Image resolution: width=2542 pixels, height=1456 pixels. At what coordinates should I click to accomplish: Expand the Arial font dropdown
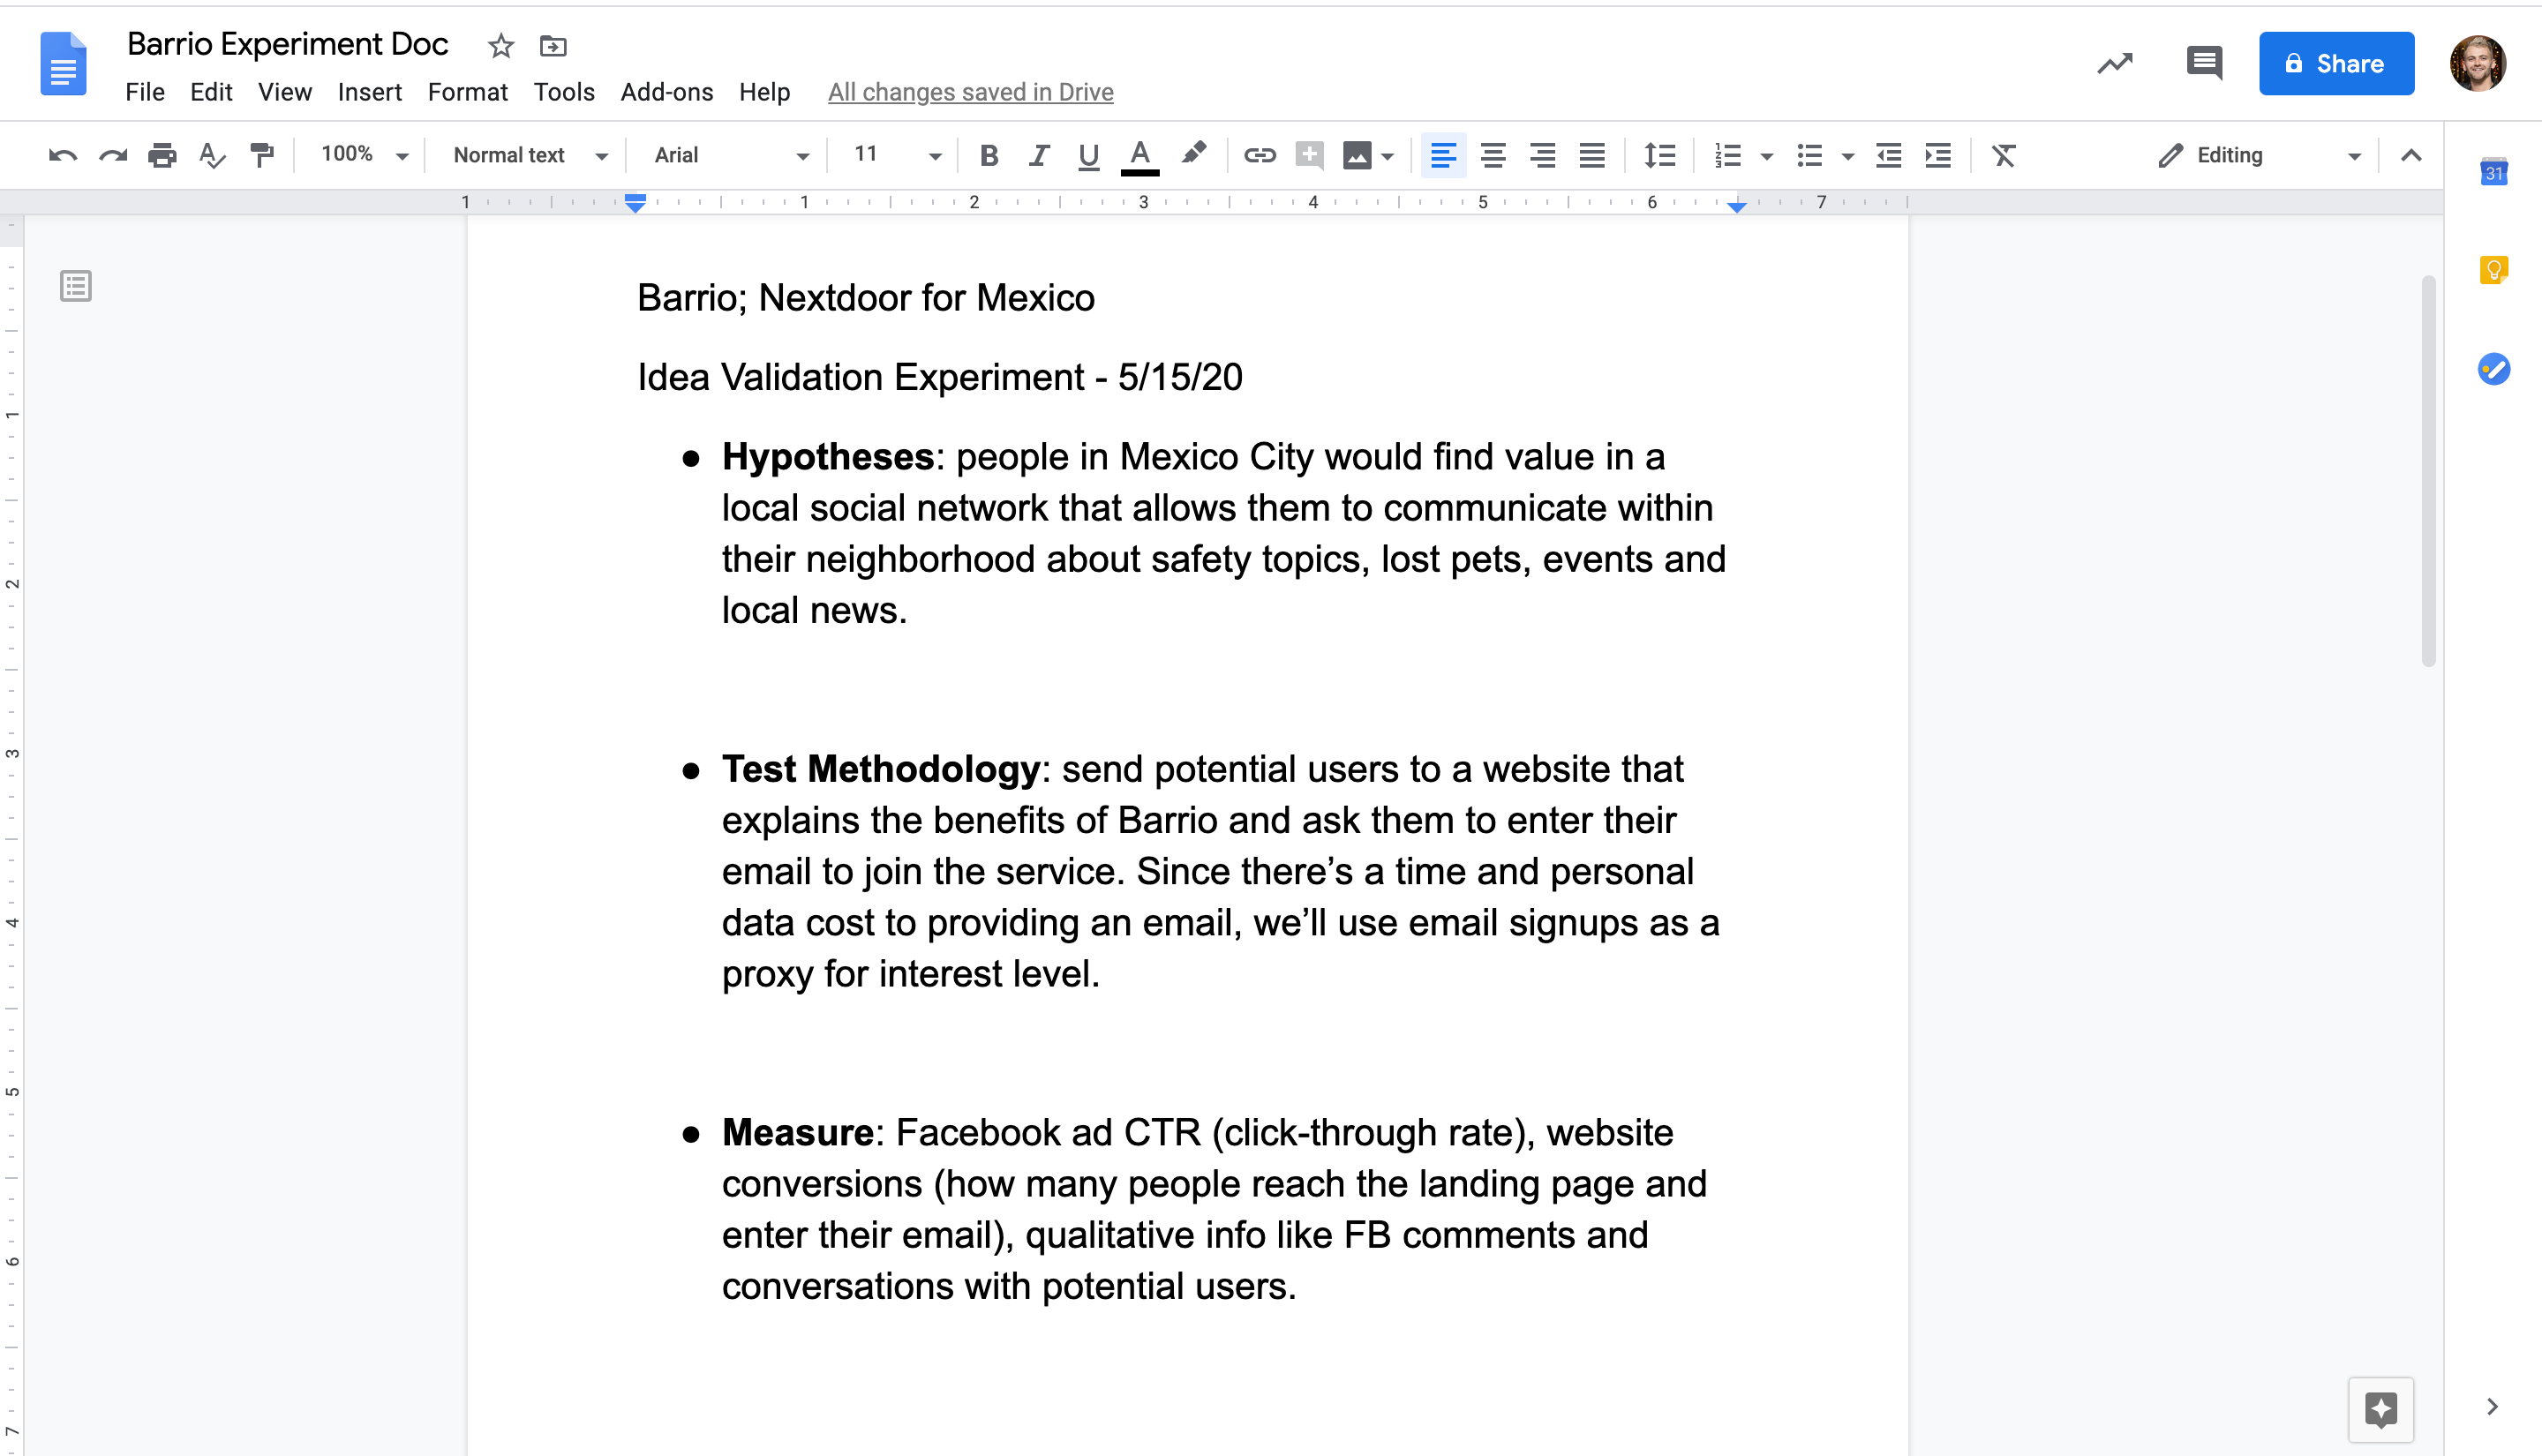coord(730,155)
